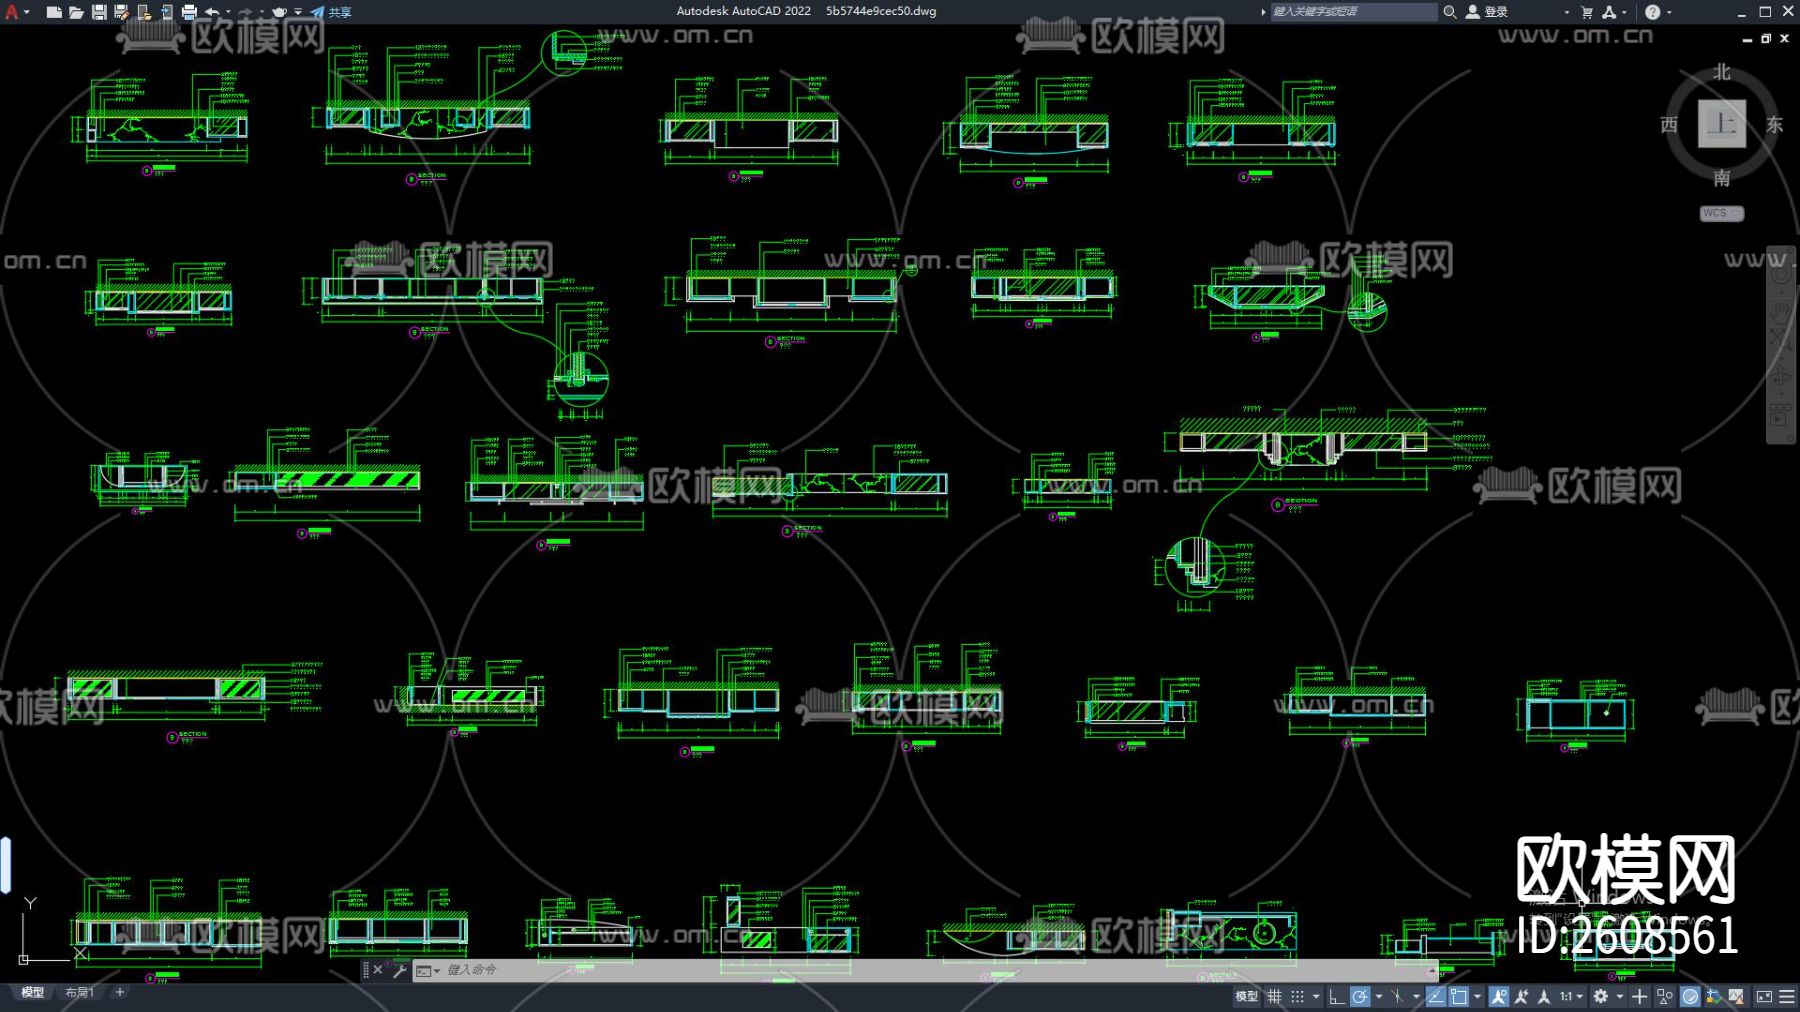Click the 共享 share button

pyautogui.click(x=331, y=12)
